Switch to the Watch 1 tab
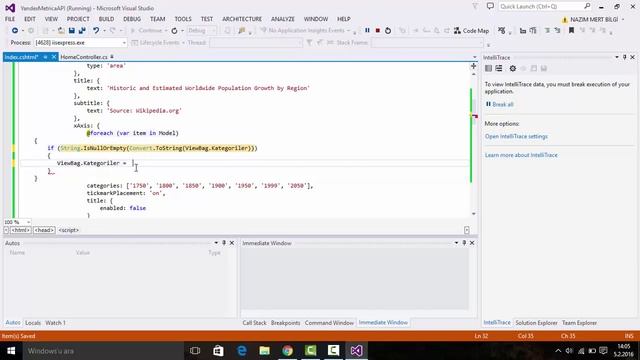Screen dimensions: 640x360 point(56,323)
